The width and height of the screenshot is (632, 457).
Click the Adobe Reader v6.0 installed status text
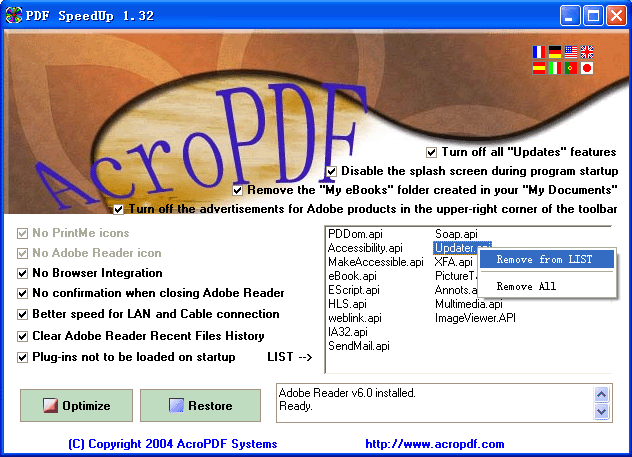click(x=347, y=393)
